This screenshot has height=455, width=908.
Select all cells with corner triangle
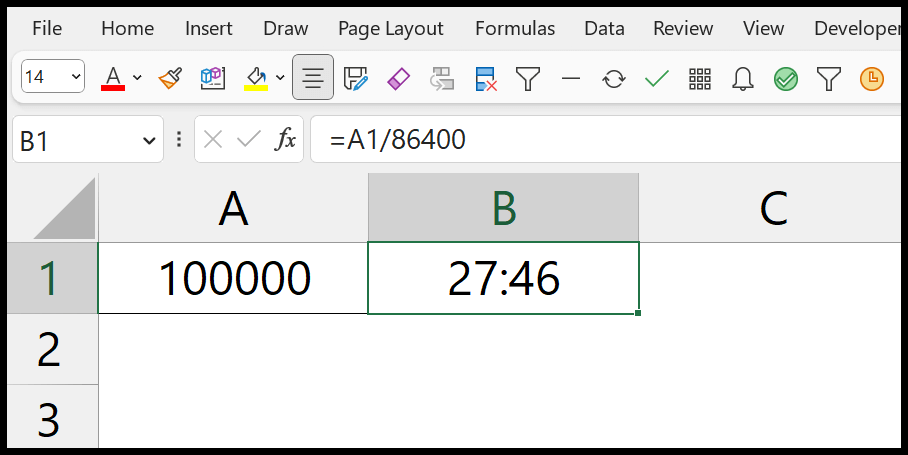[x=64, y=208]
